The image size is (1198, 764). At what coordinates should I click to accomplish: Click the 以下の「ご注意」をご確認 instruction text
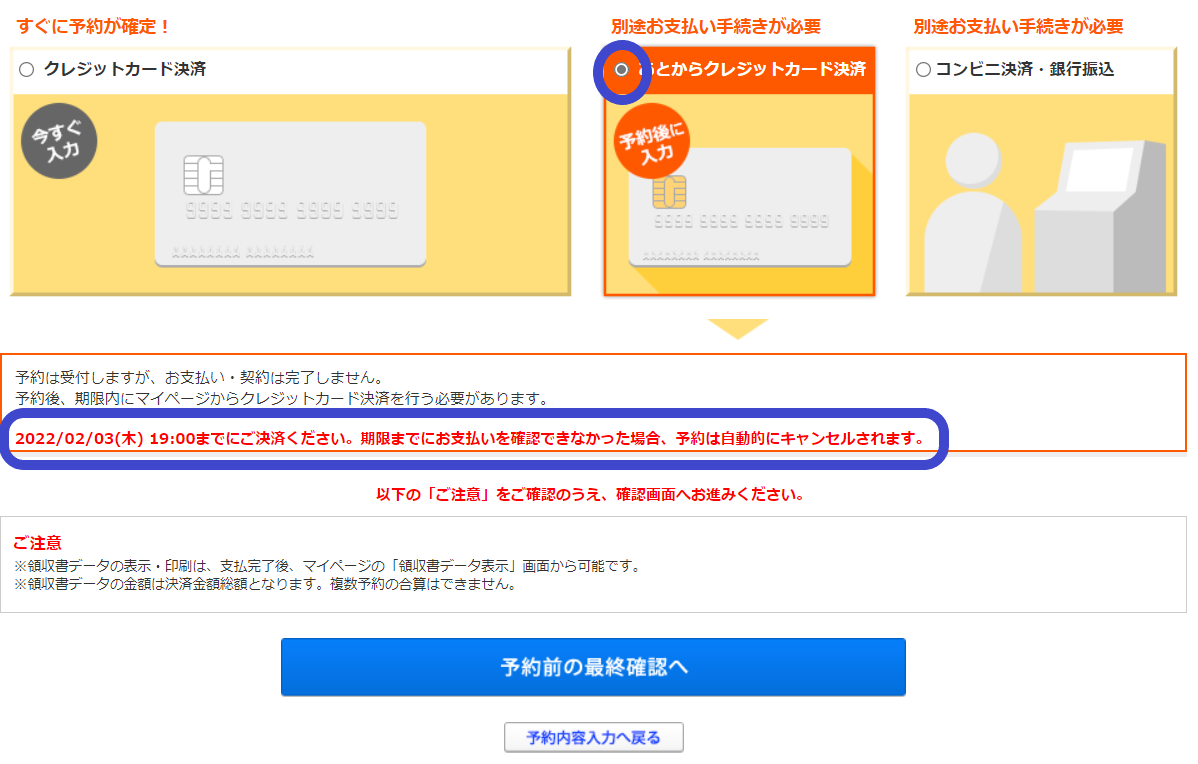click(592, 494)
